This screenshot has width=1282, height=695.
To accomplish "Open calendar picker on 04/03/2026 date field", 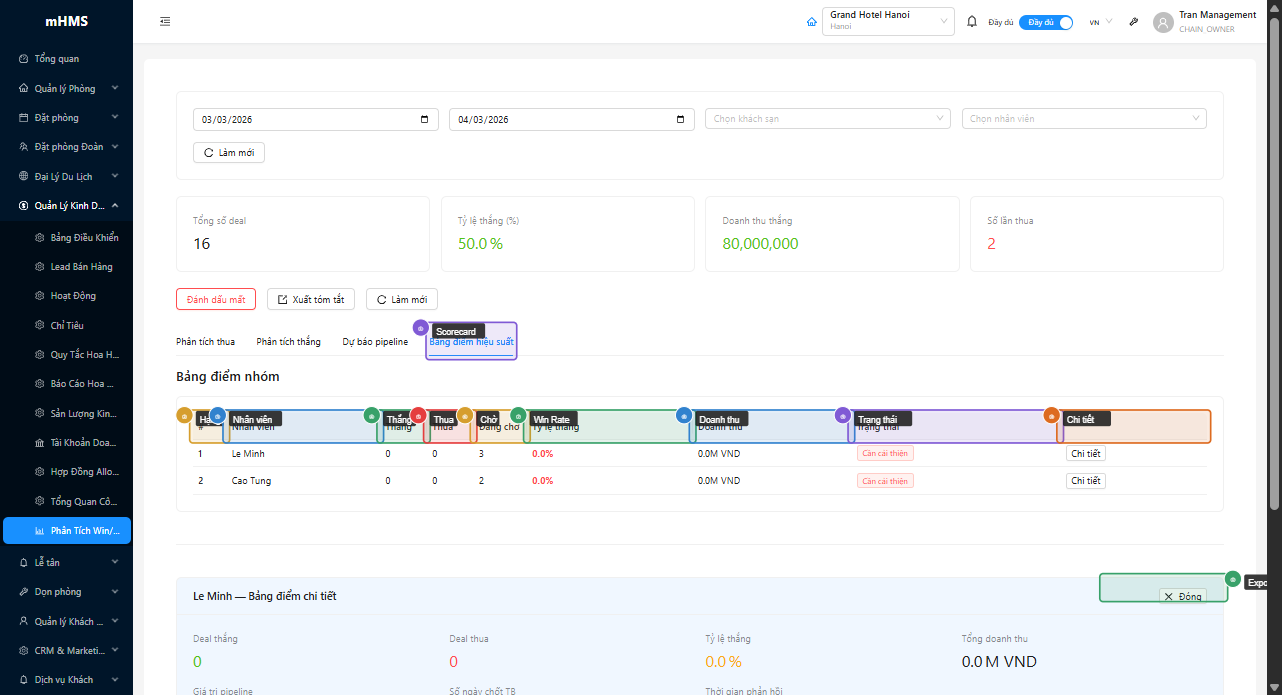I will 680,119.
